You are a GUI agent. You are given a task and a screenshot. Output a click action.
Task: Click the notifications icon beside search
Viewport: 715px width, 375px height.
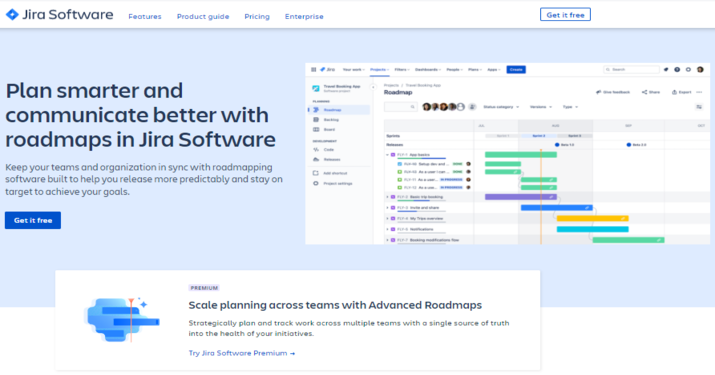666,70
